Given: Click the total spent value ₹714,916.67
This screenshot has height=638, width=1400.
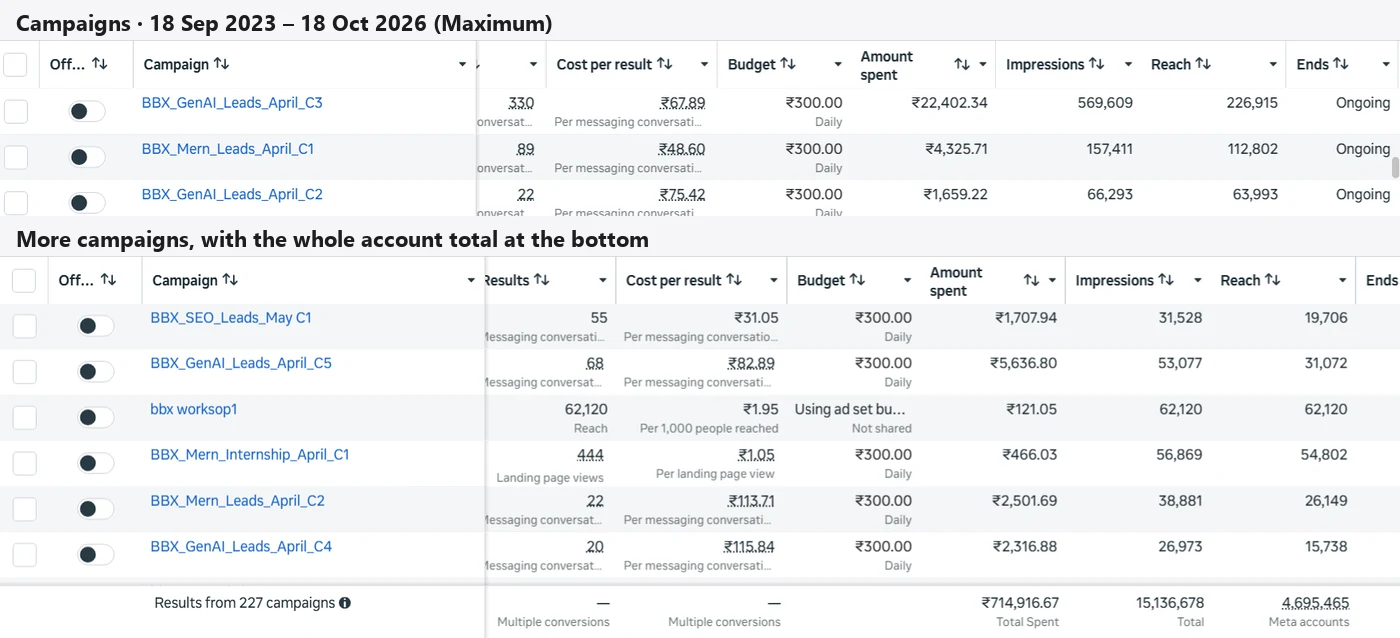Looking at the screenshot, I should point(1020,603).
